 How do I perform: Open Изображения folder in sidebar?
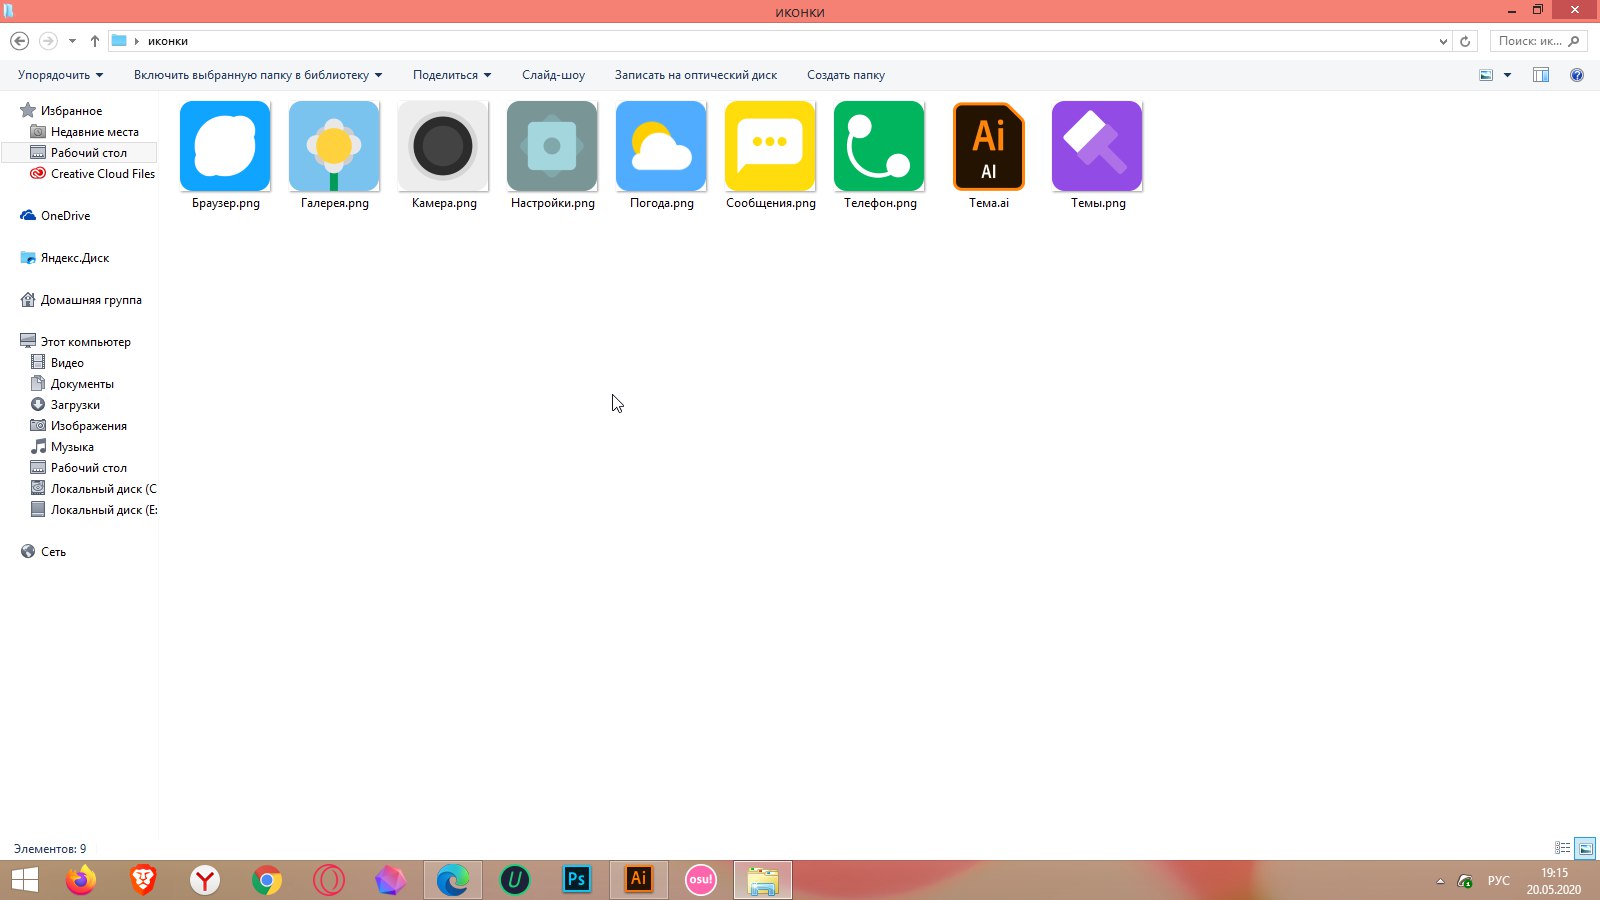(88, 426)
